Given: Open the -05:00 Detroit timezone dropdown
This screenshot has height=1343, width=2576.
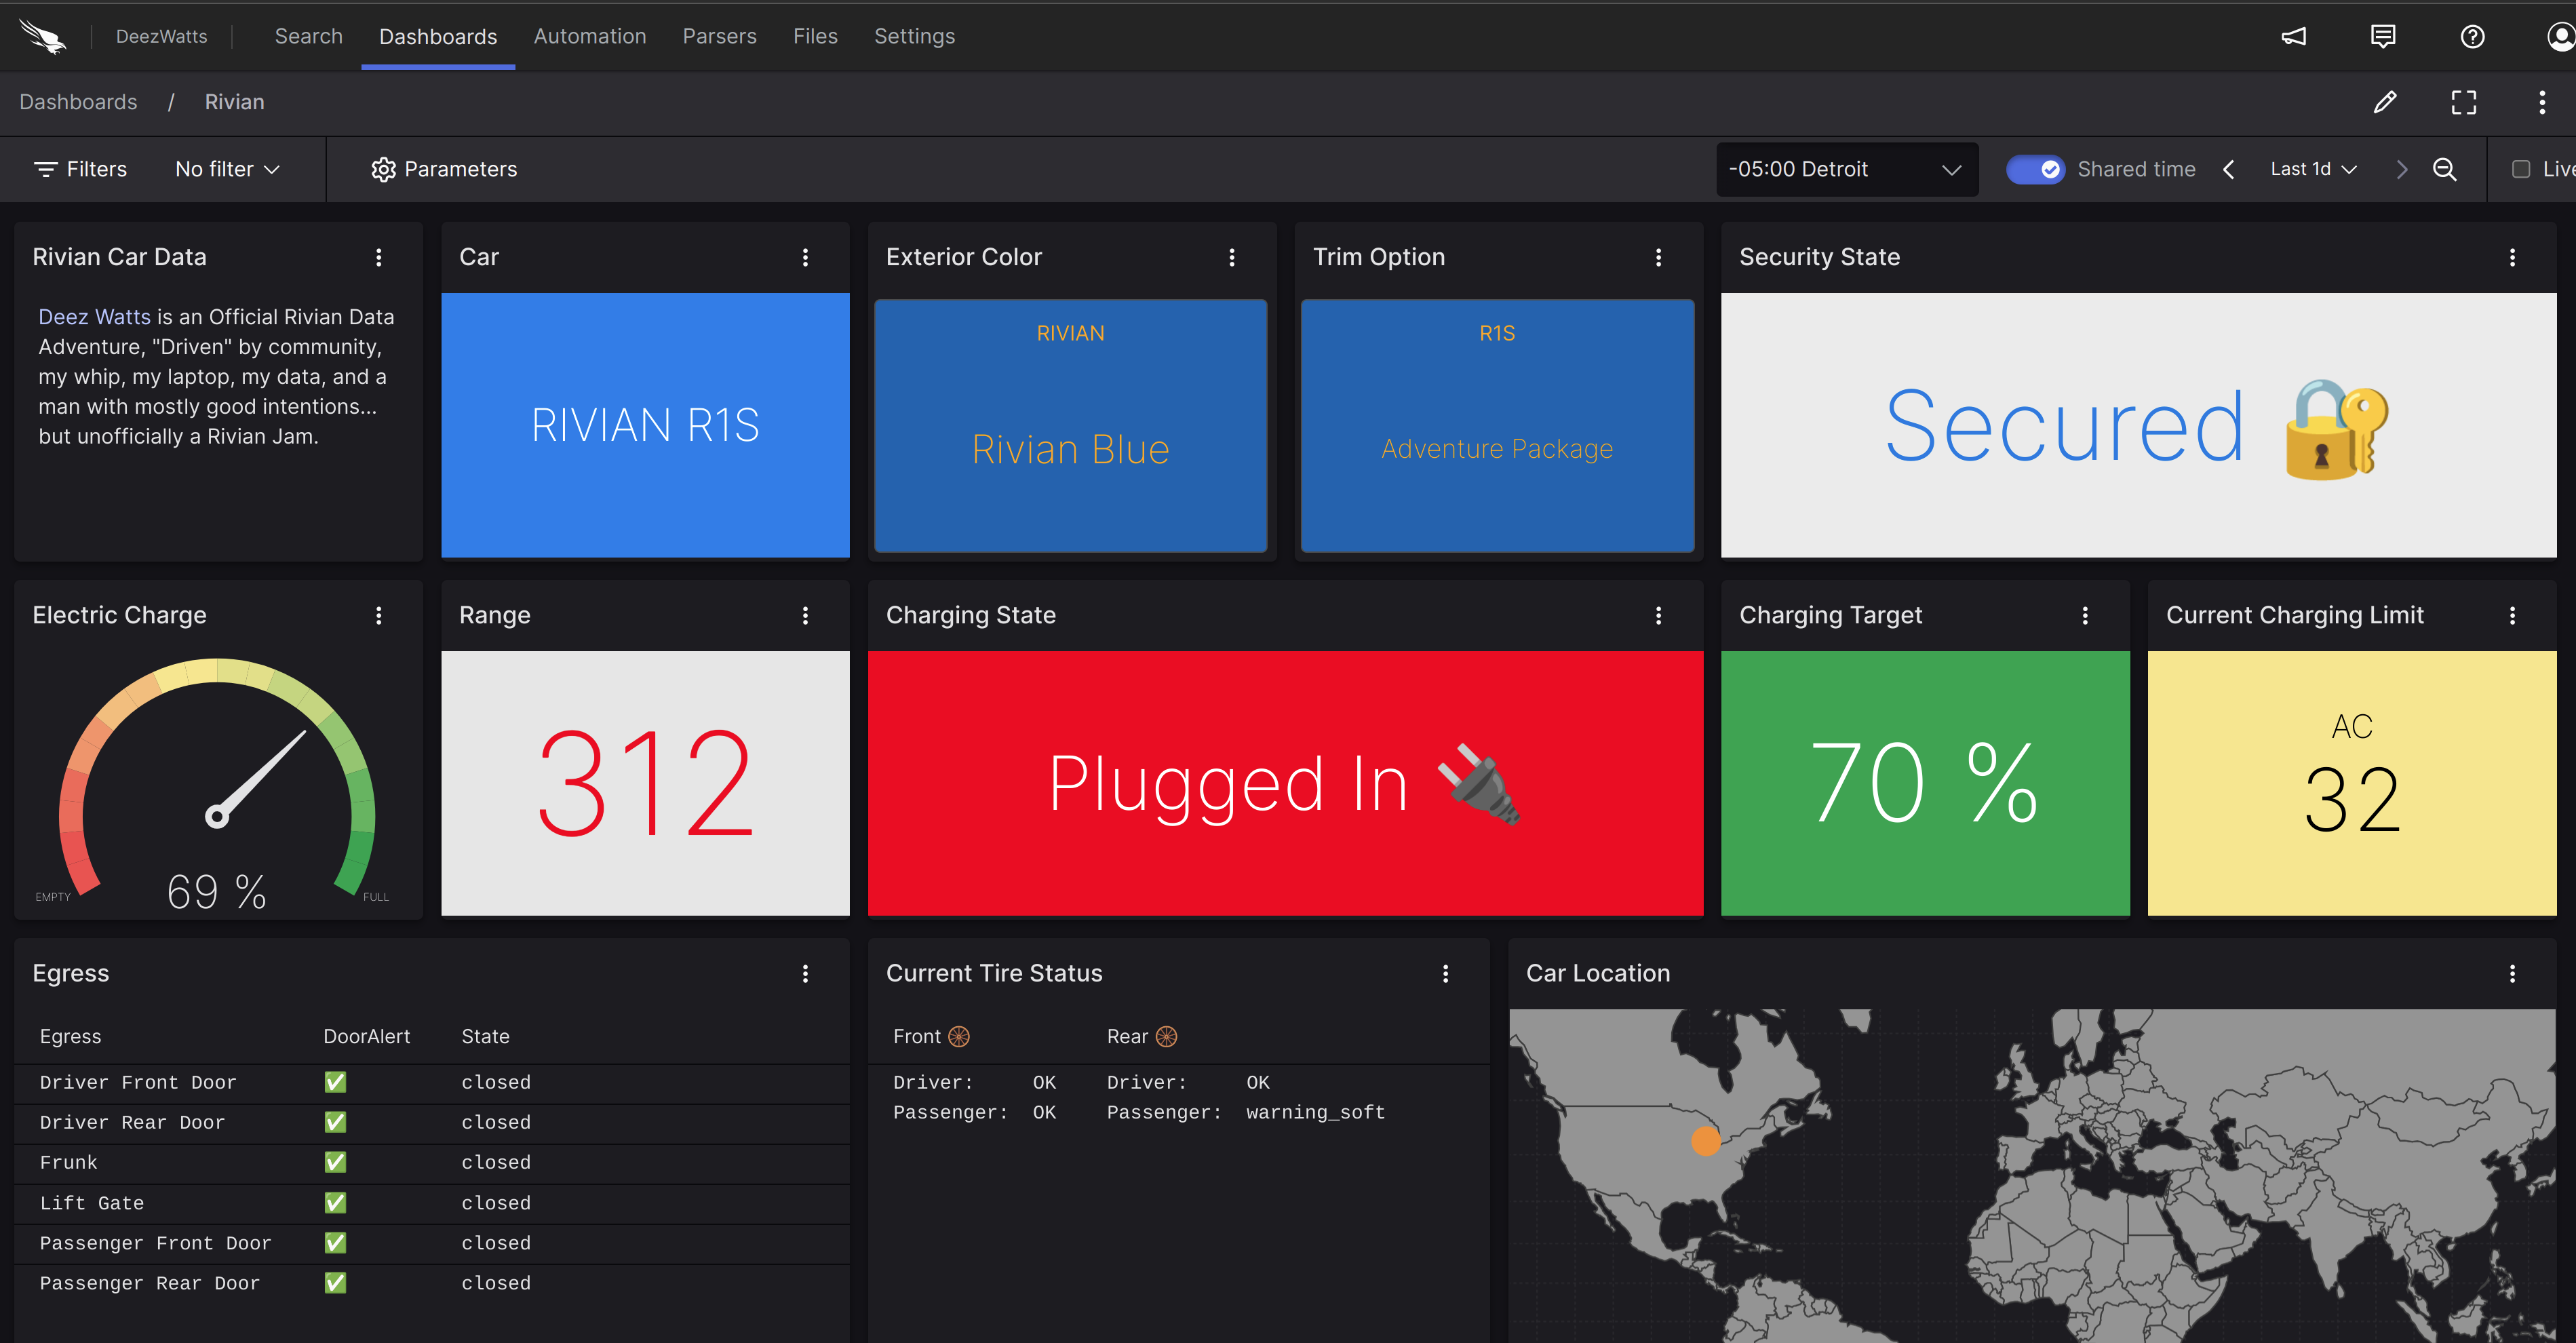Looking at the screenshot, I should pyautogui.click(x=1846, y=169).
